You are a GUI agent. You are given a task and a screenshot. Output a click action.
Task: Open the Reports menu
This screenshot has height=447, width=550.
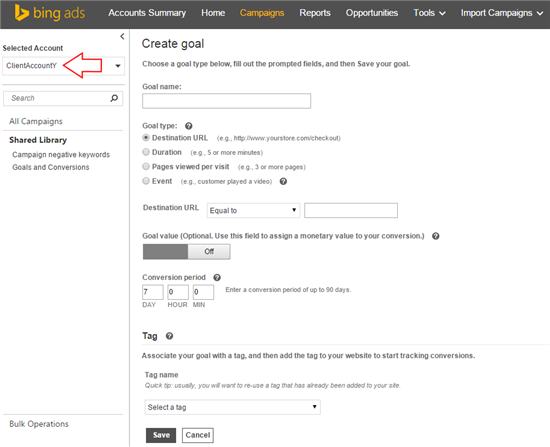point(315,13)
